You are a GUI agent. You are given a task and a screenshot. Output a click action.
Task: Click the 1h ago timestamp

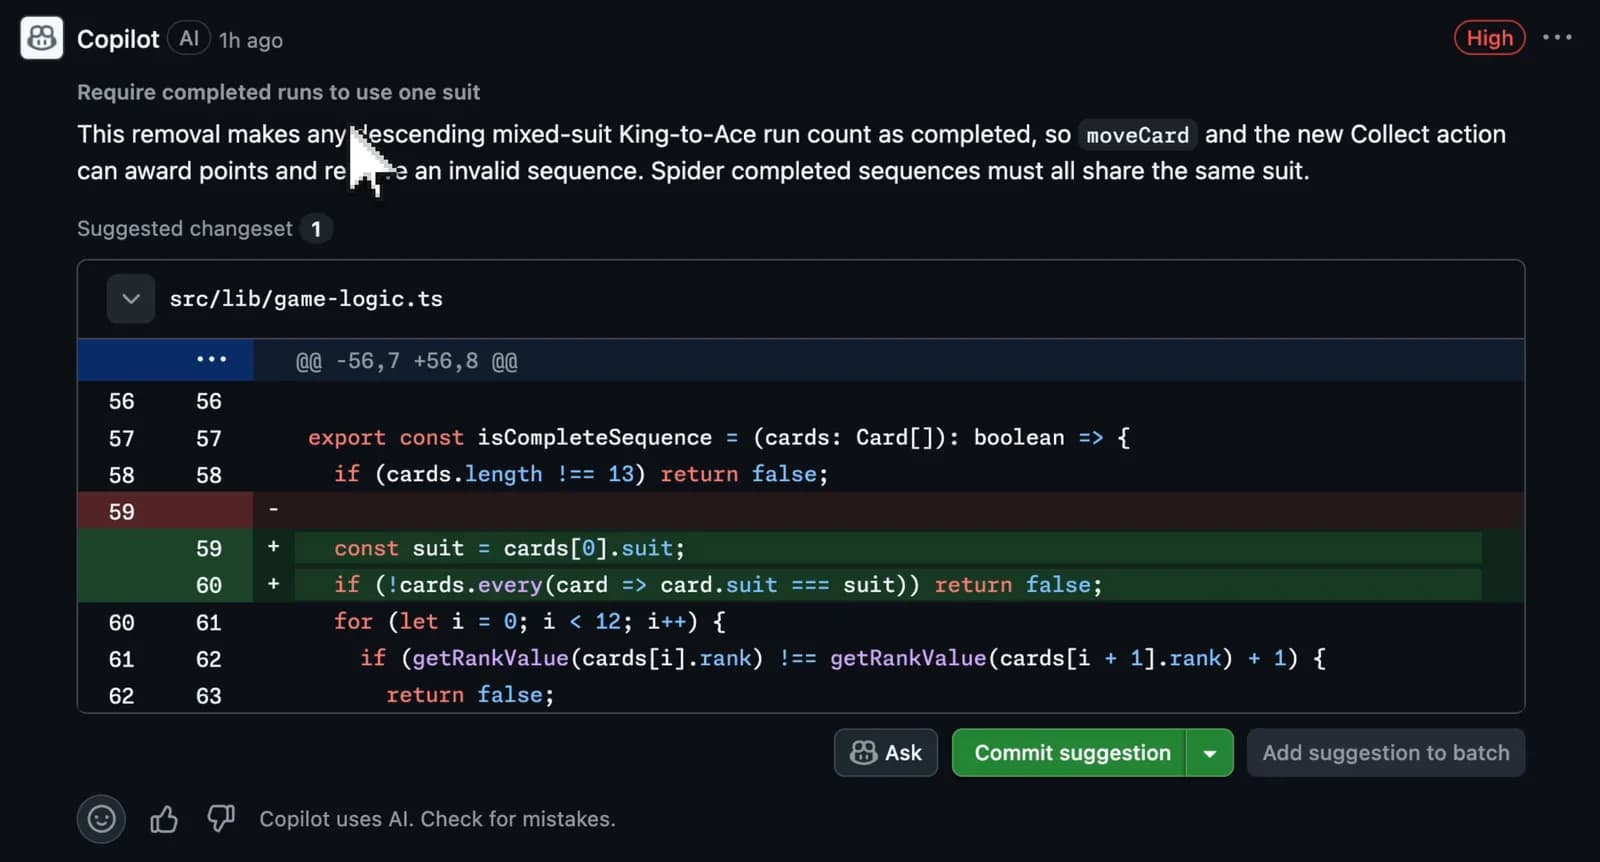251,40
